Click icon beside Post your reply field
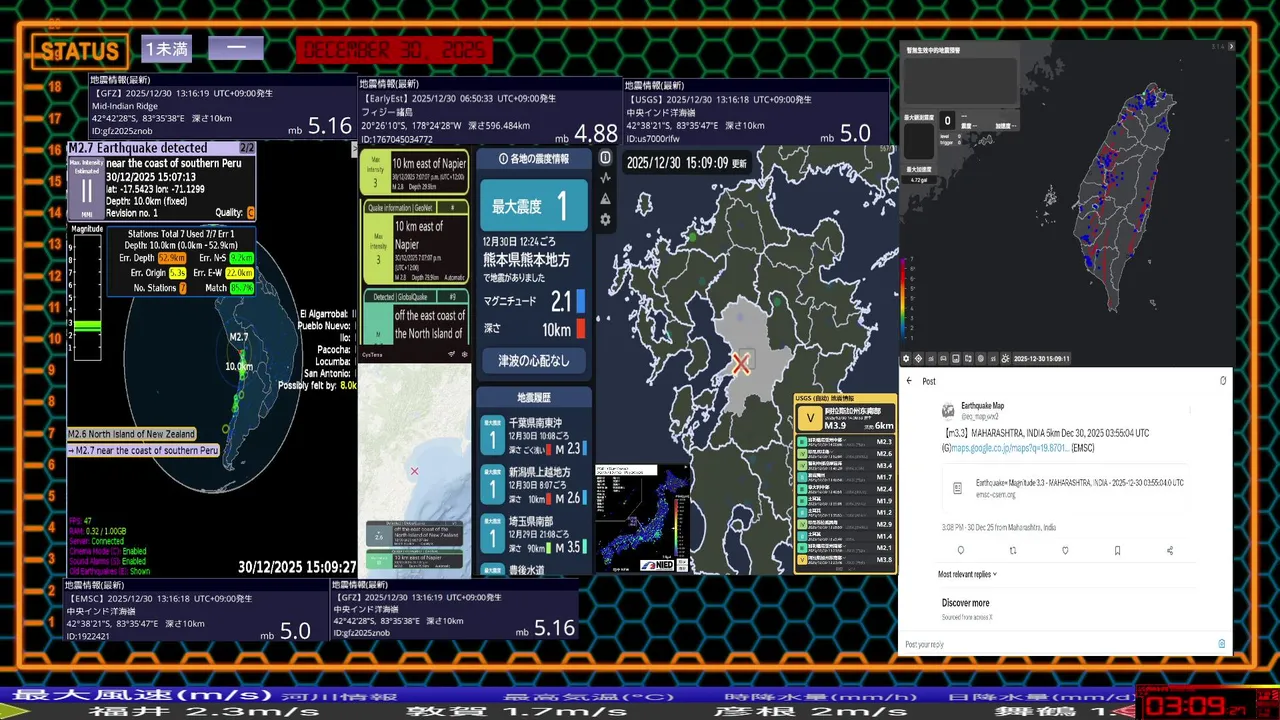Screen dimensions: 1280x720 point(1221,644)
